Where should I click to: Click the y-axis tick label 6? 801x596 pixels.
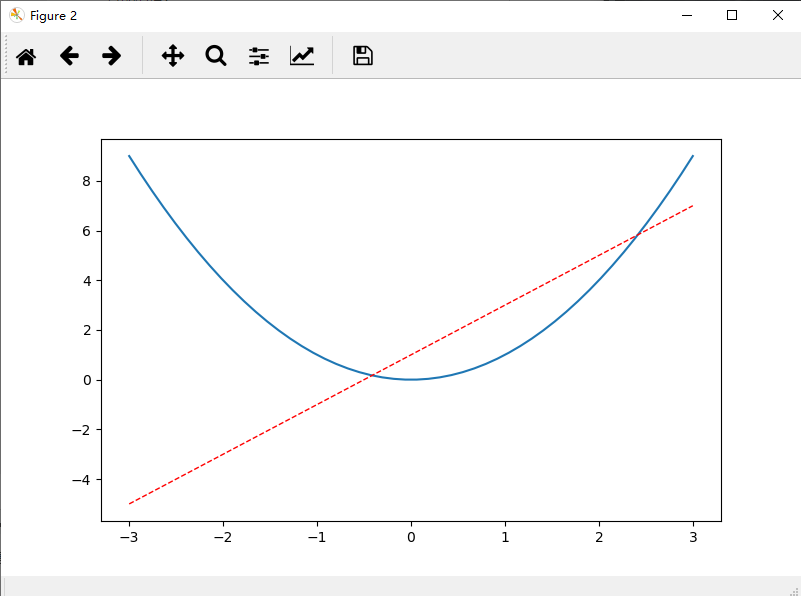(x=86, y=231)
